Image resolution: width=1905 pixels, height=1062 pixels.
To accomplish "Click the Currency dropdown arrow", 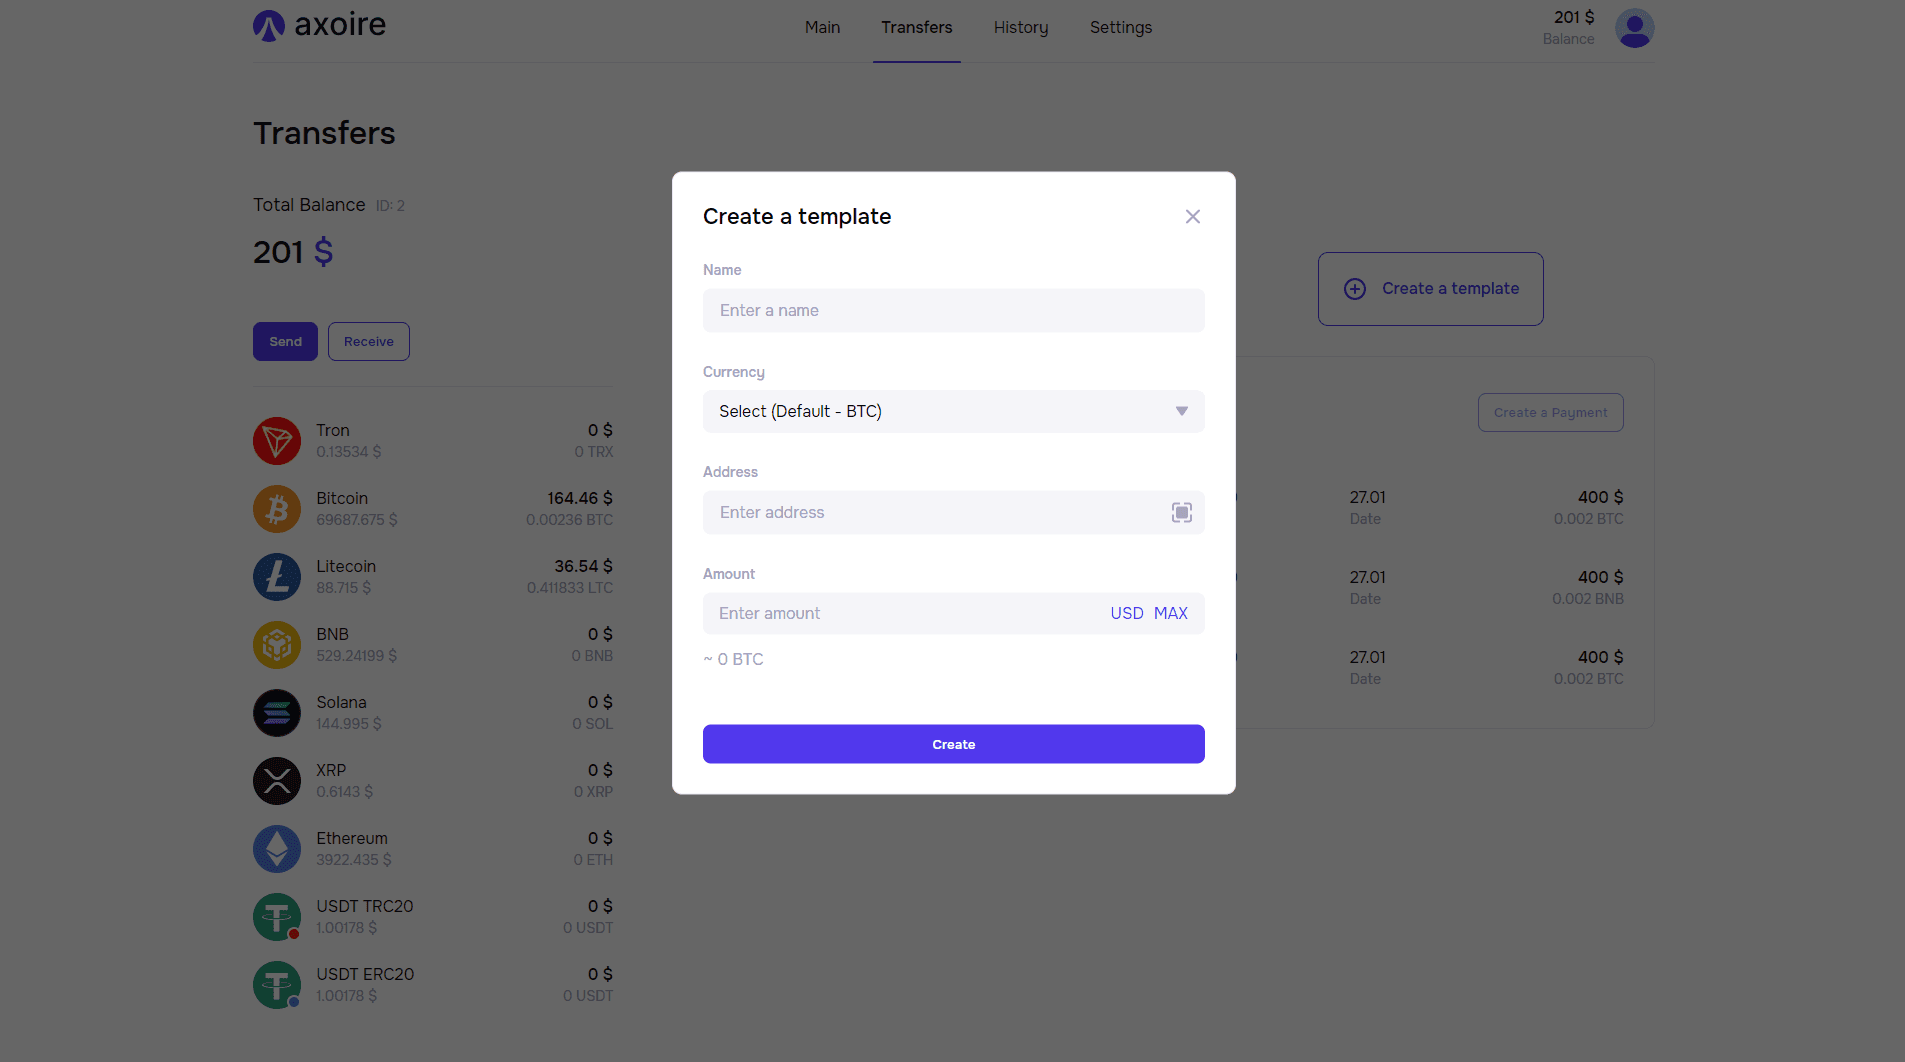I will tap(1181, 412).
